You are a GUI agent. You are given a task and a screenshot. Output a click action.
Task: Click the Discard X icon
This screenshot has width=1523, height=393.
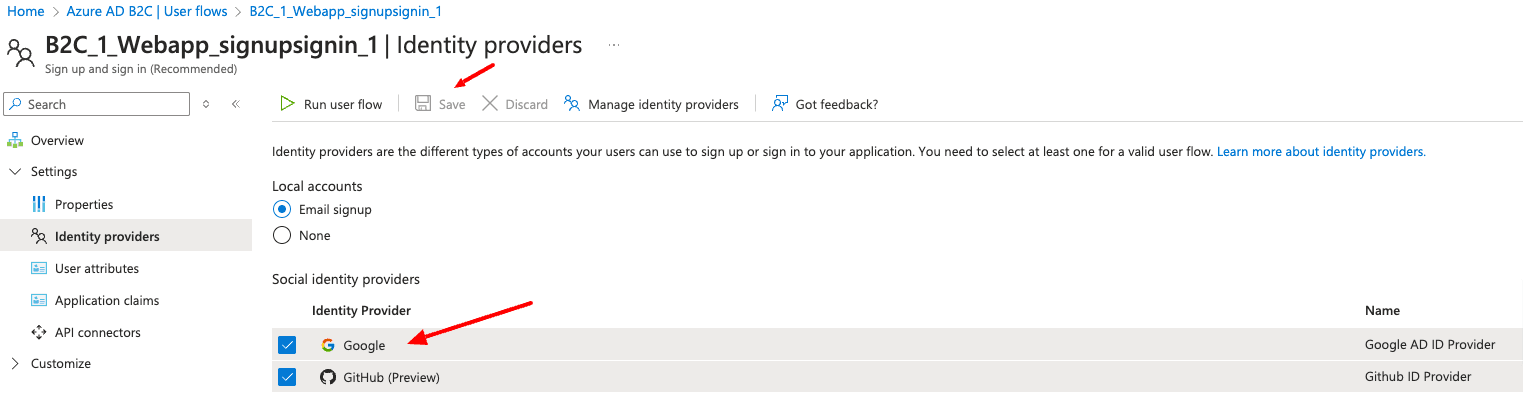point(490,104)
